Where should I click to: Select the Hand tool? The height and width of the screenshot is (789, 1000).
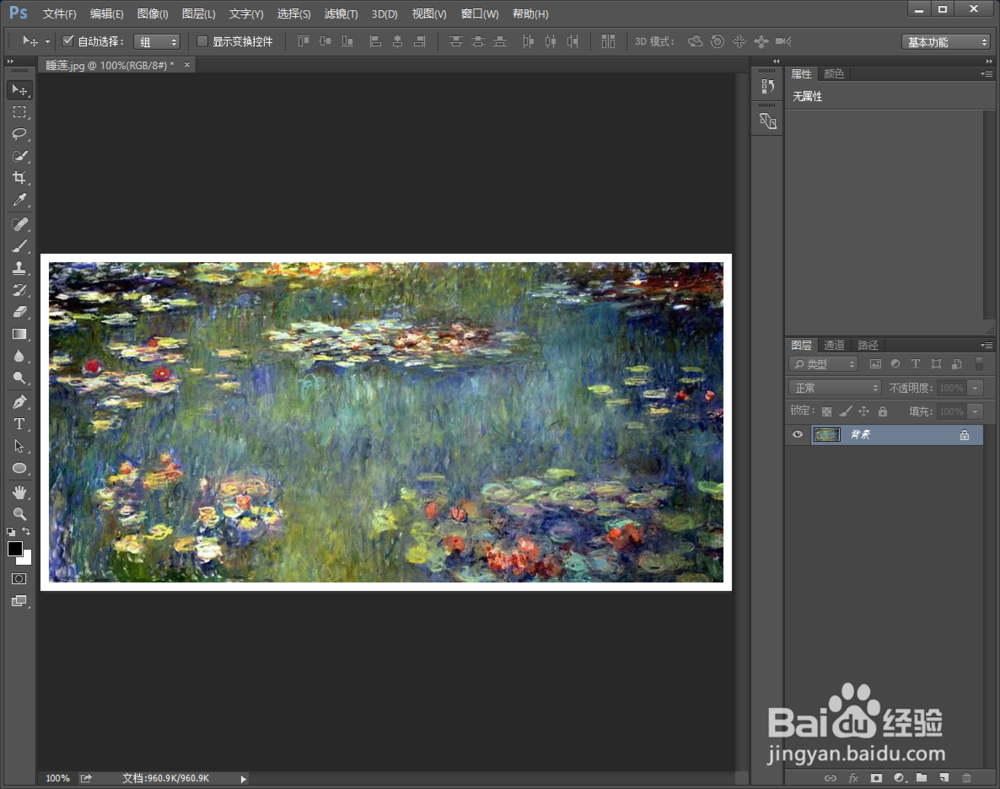click(19, 492)
